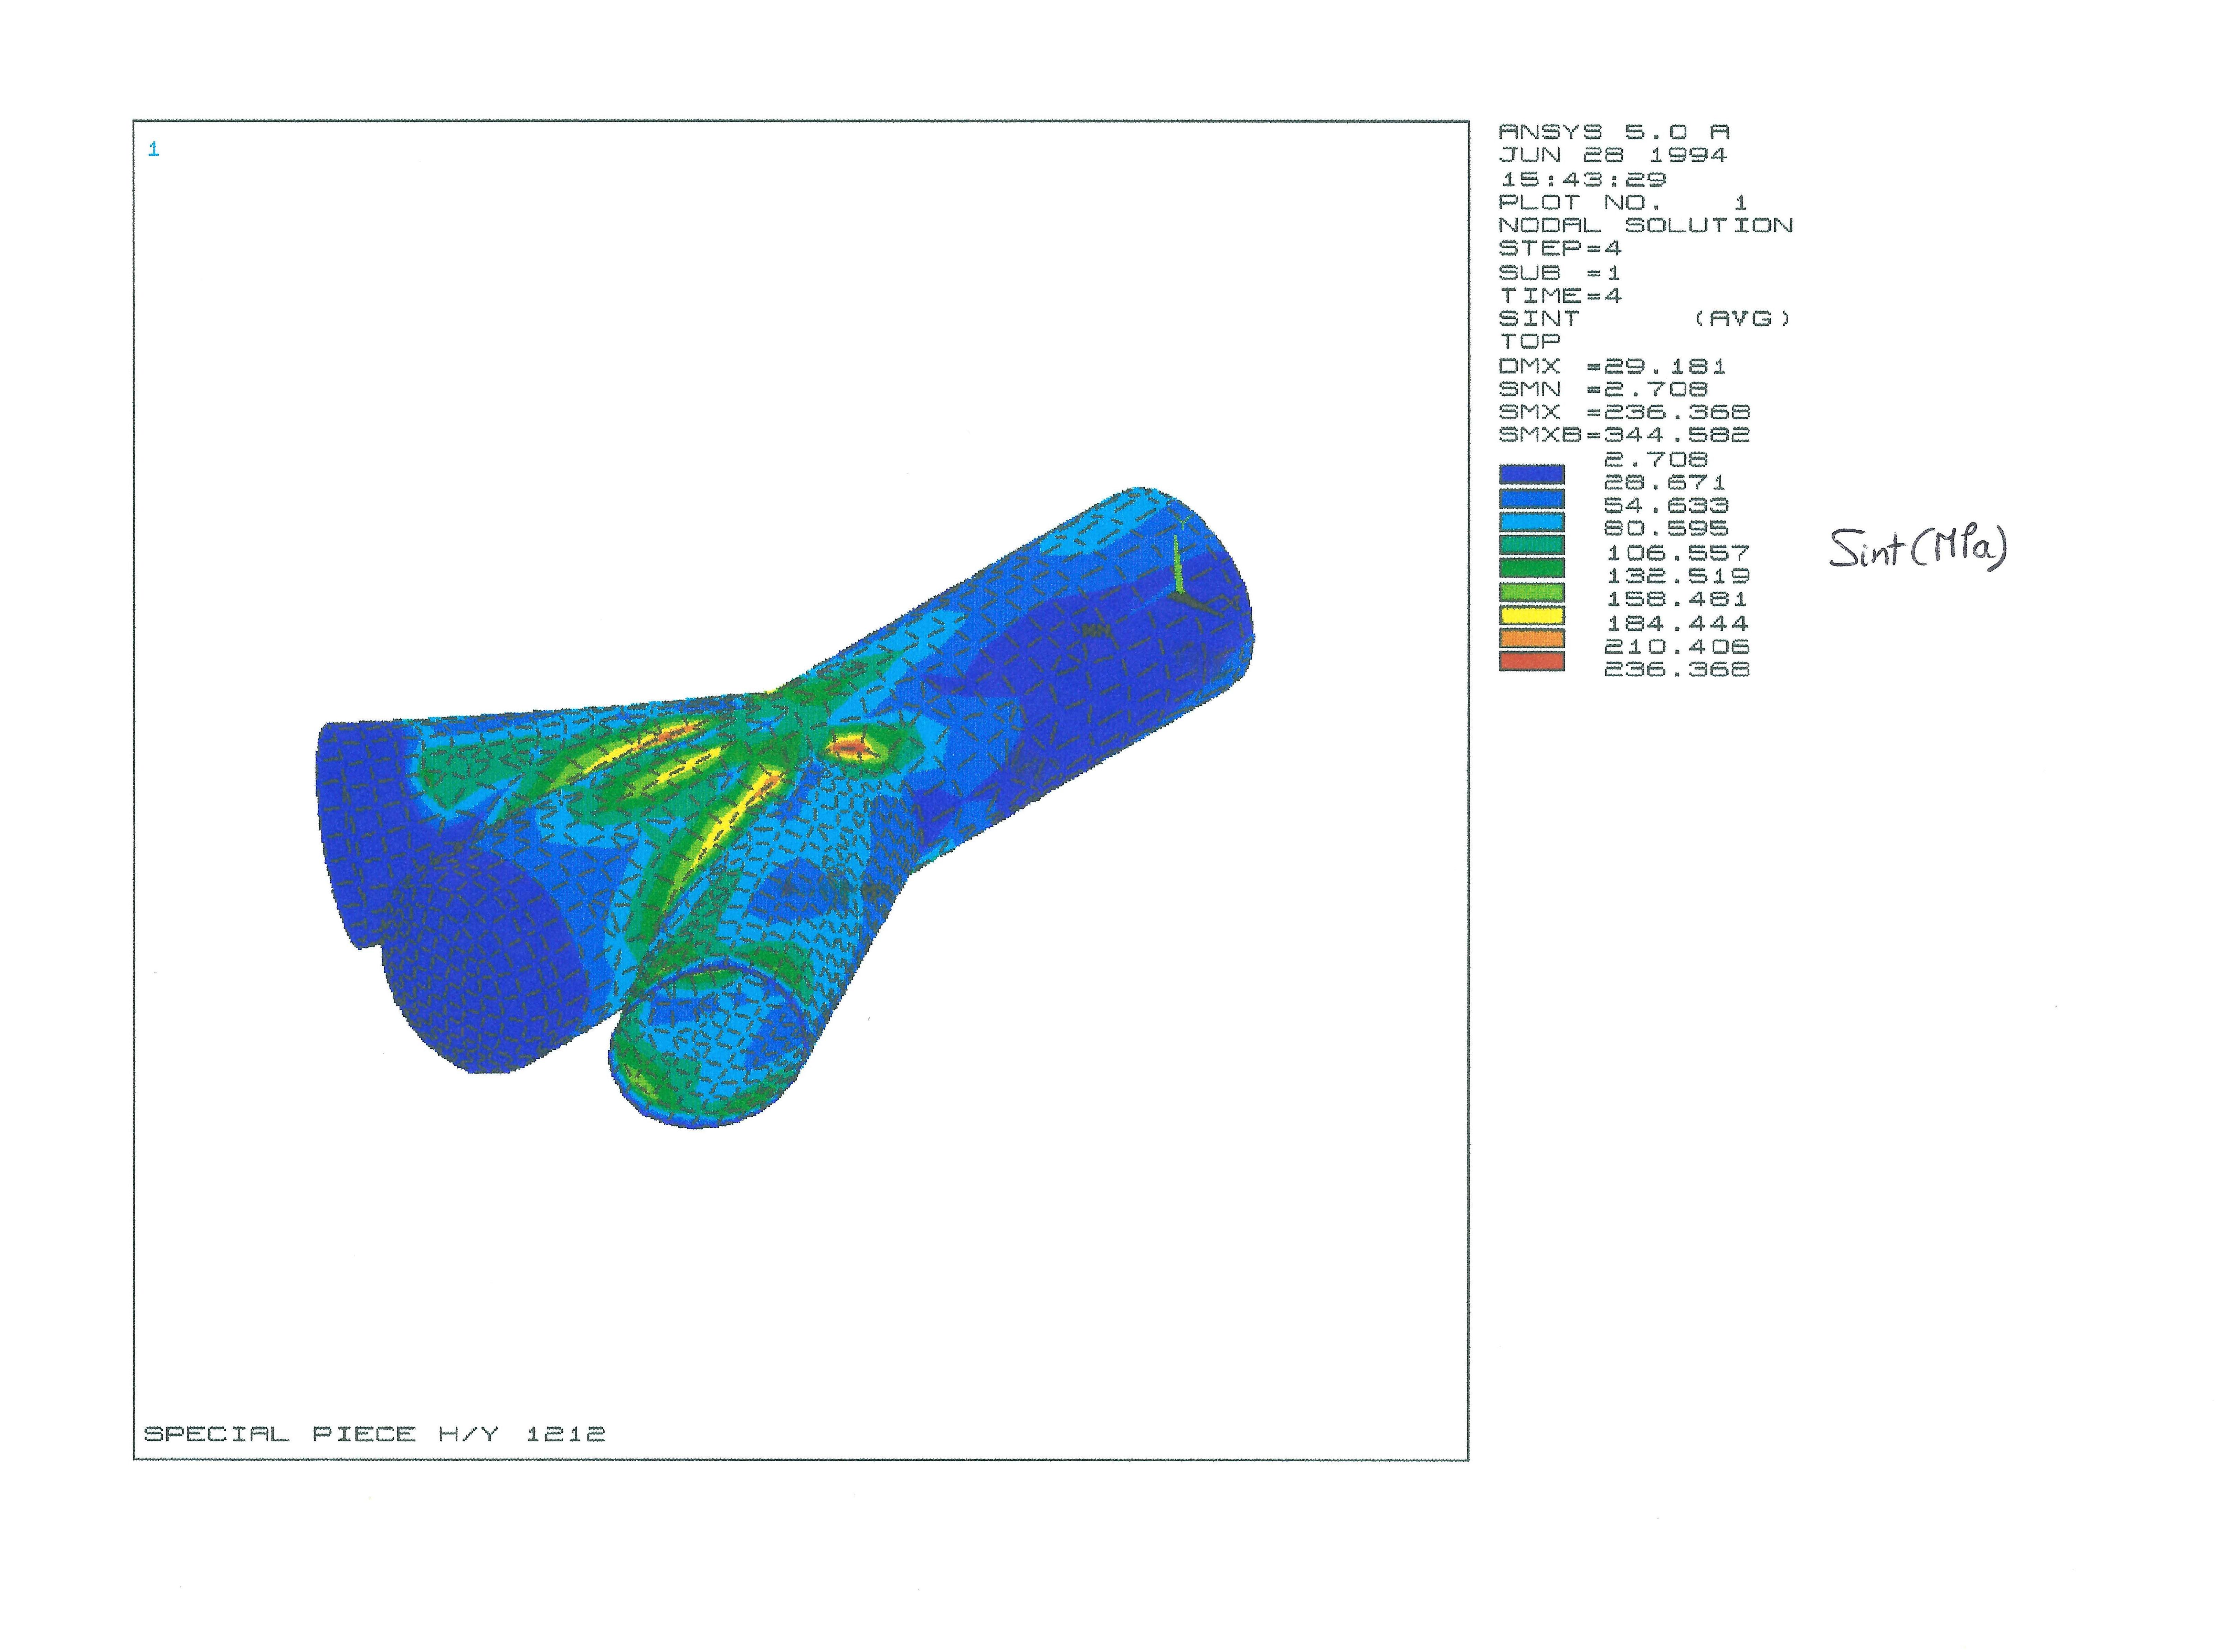Select the TIME=4 entry

click(x=1560, y=296)
